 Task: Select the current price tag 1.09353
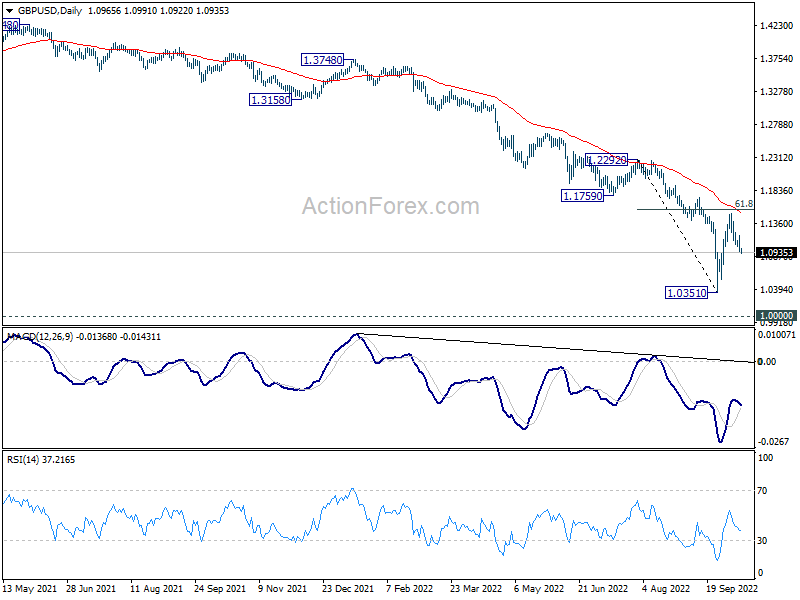(x=777, y=253)
